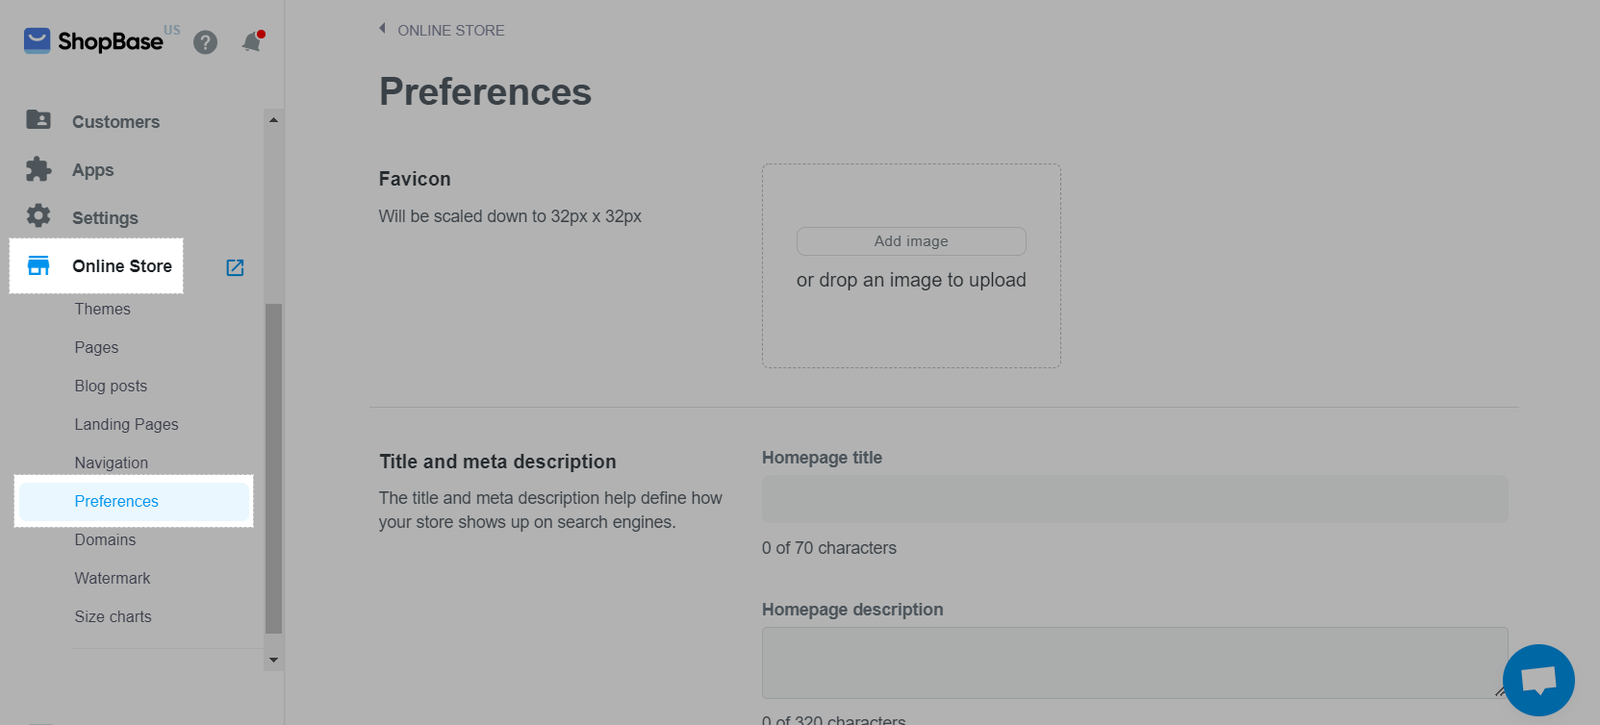
Task: Open the Customers menu
Action: click(x=116, y=122)
